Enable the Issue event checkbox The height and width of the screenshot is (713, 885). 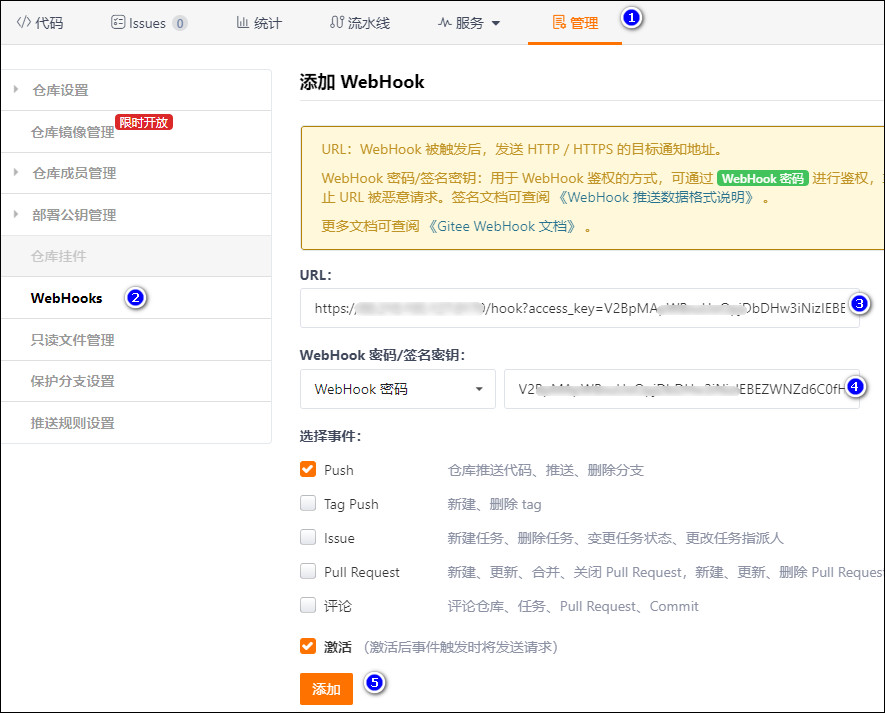click(x=308, y=537)
